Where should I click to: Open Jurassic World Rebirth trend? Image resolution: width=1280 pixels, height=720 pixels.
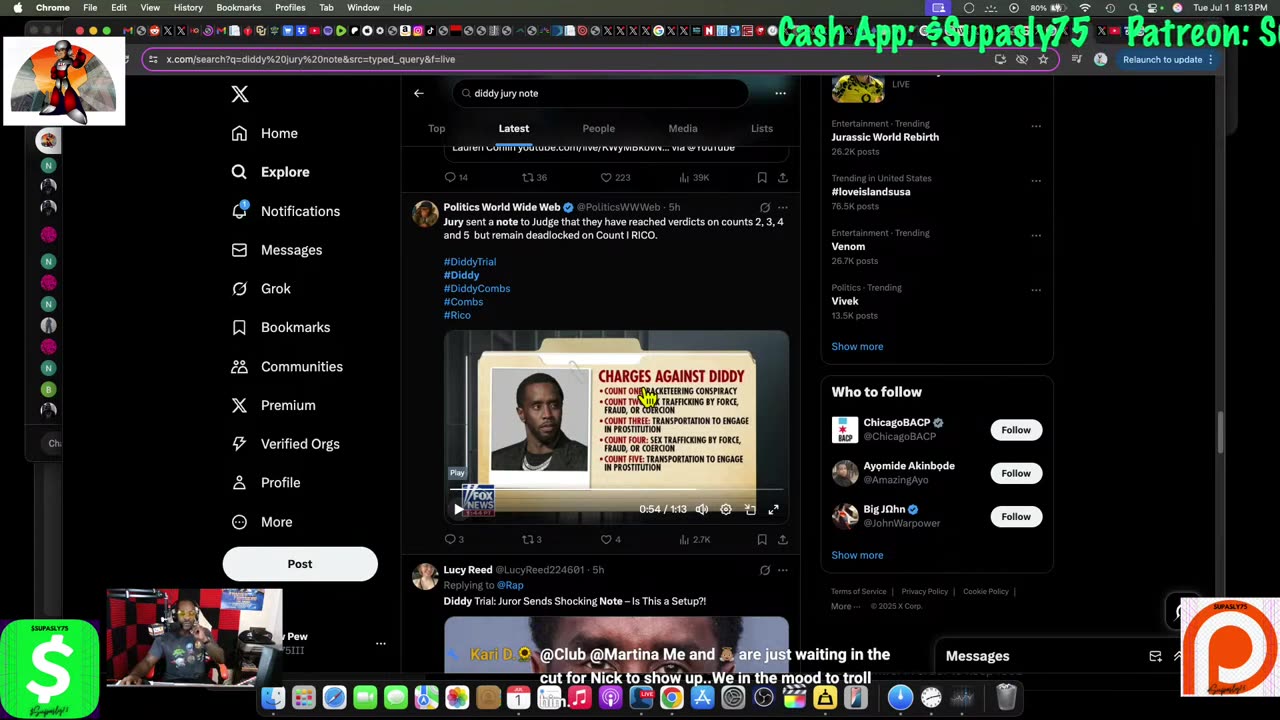click(885, 137)
